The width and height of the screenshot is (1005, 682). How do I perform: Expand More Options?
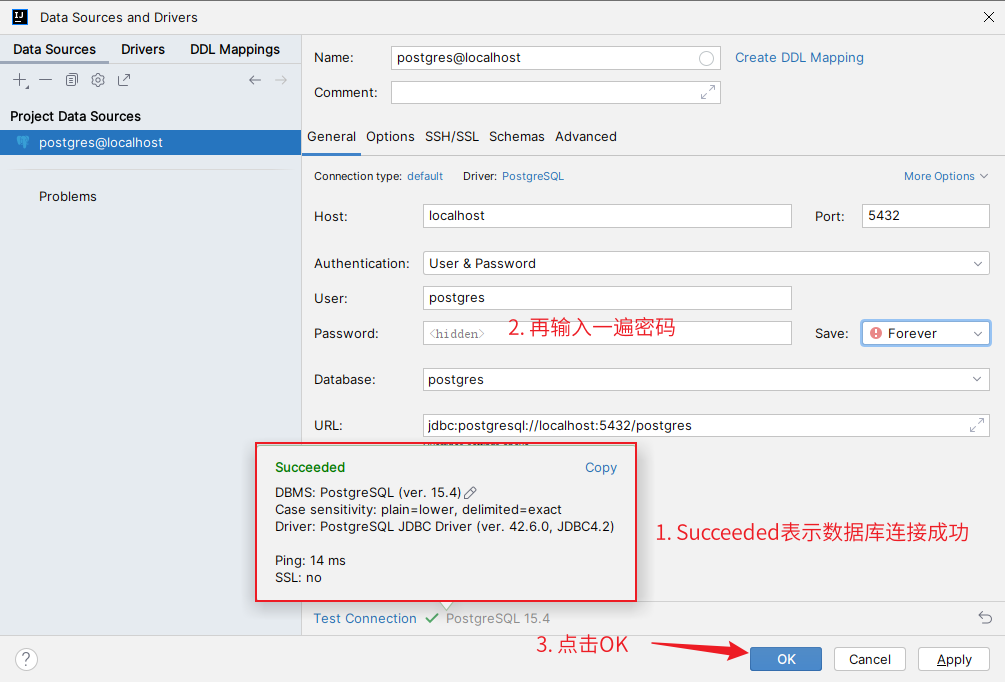click(x=945, y=176)
